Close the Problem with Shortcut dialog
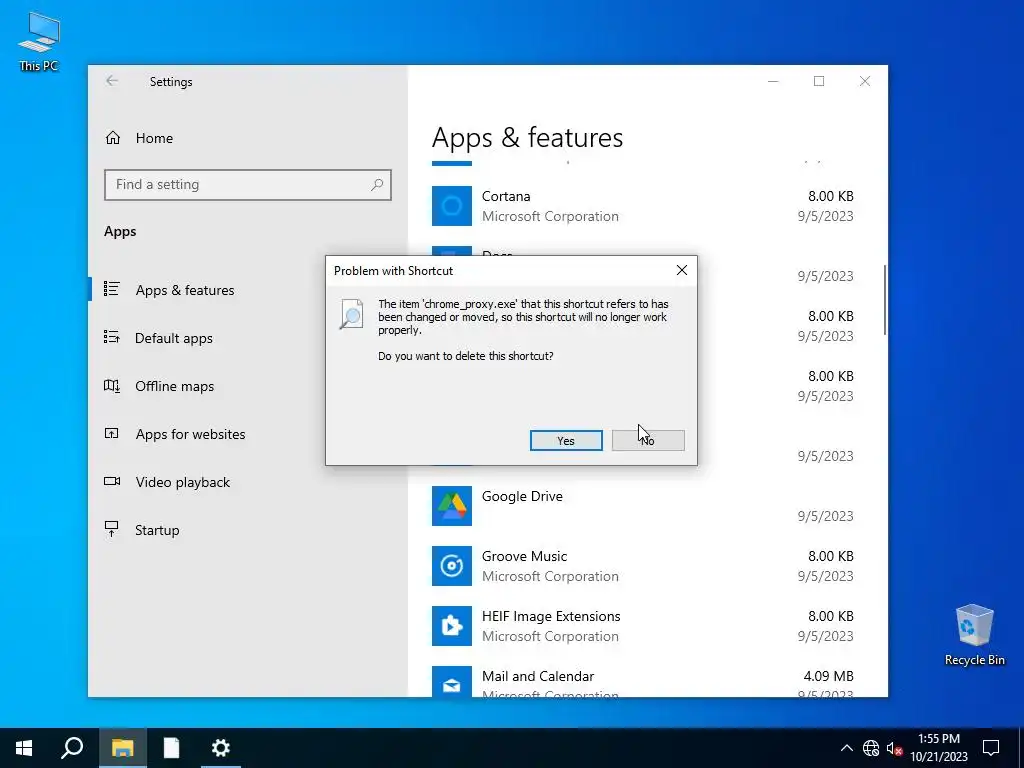 click(x=681, y=270)
